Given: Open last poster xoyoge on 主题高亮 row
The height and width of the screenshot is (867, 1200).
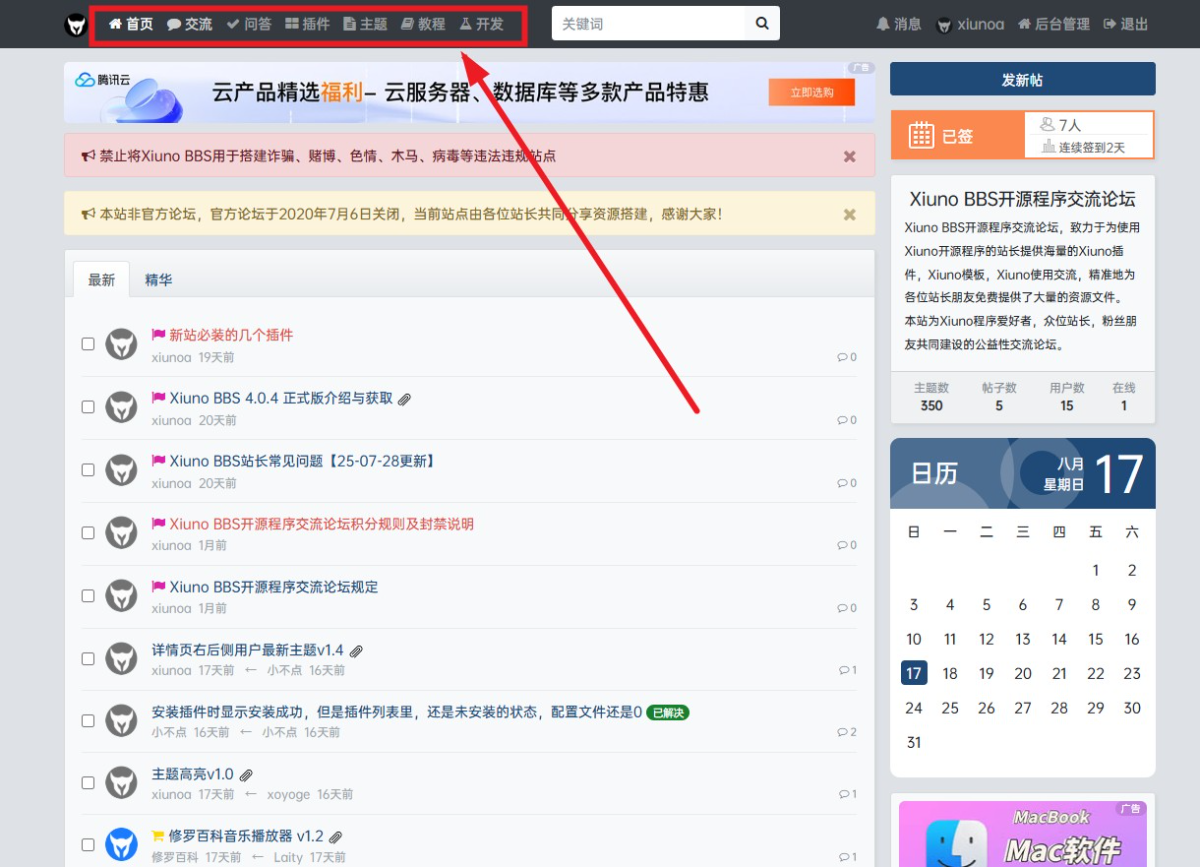Looking at the screenshot, I should [288, 794].
